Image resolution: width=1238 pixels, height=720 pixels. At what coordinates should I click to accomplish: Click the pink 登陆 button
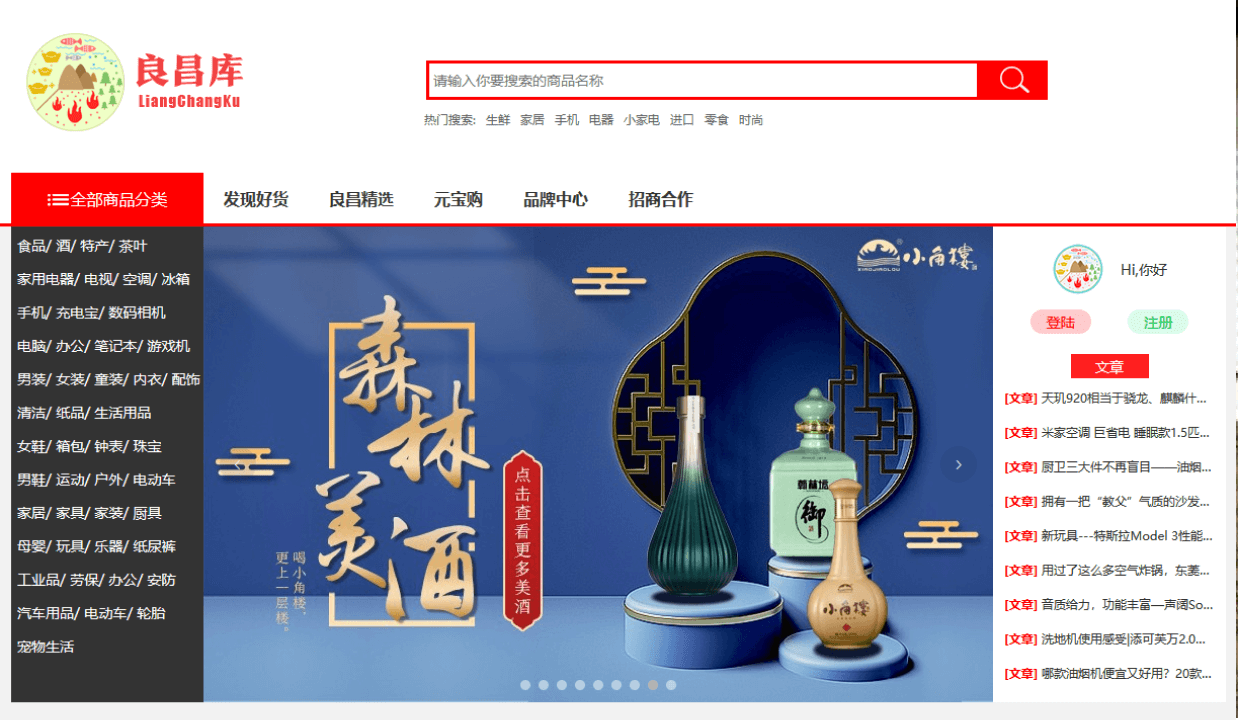(1060, 322)
